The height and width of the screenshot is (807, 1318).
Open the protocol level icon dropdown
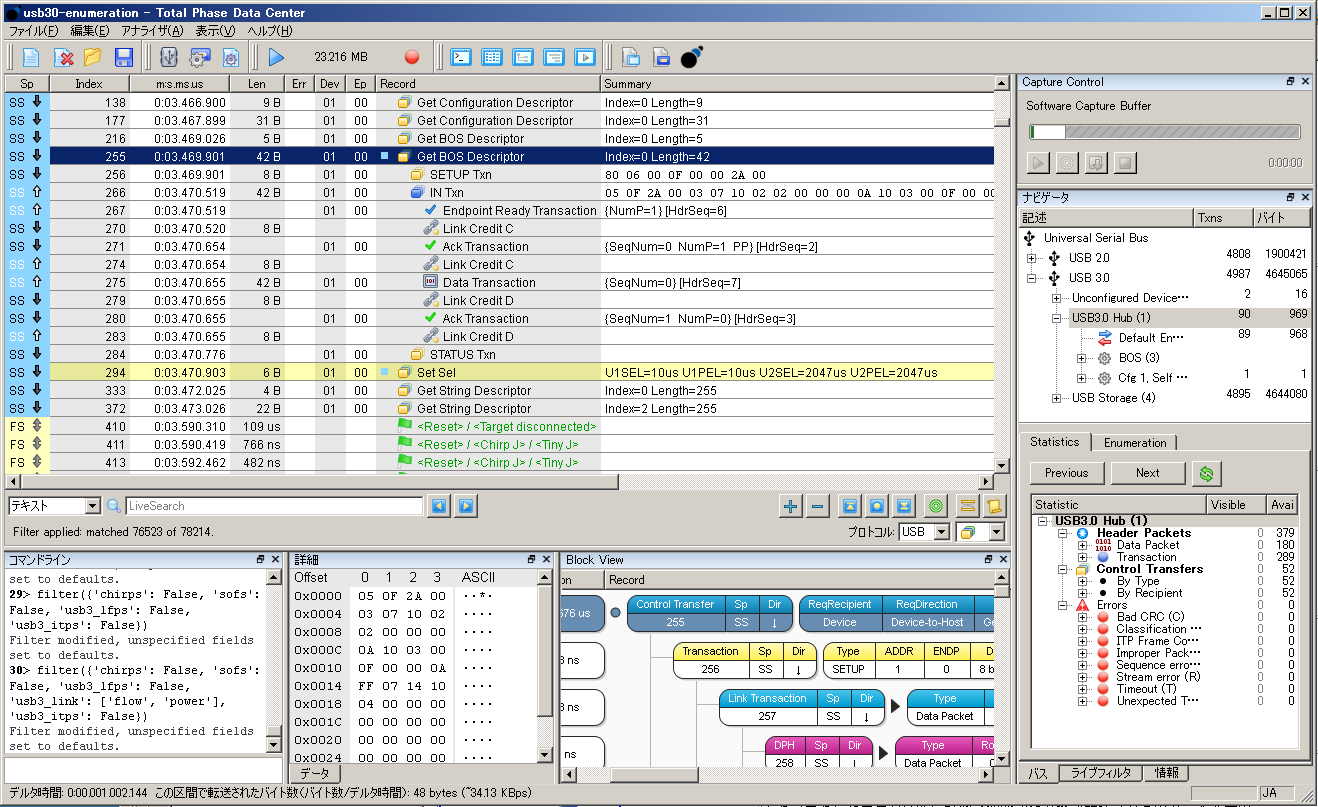[x=980, y=532]
